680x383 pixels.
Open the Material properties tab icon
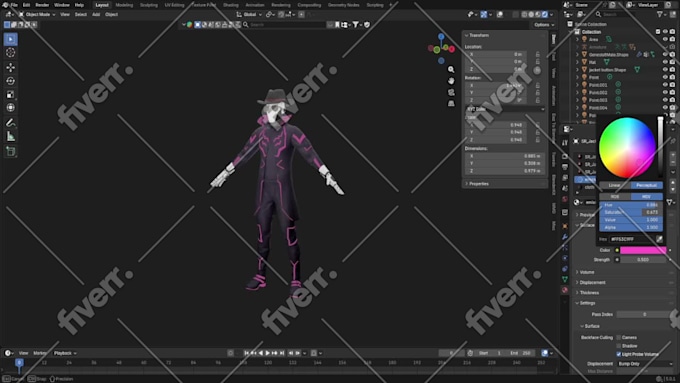(x=565, y=290)
